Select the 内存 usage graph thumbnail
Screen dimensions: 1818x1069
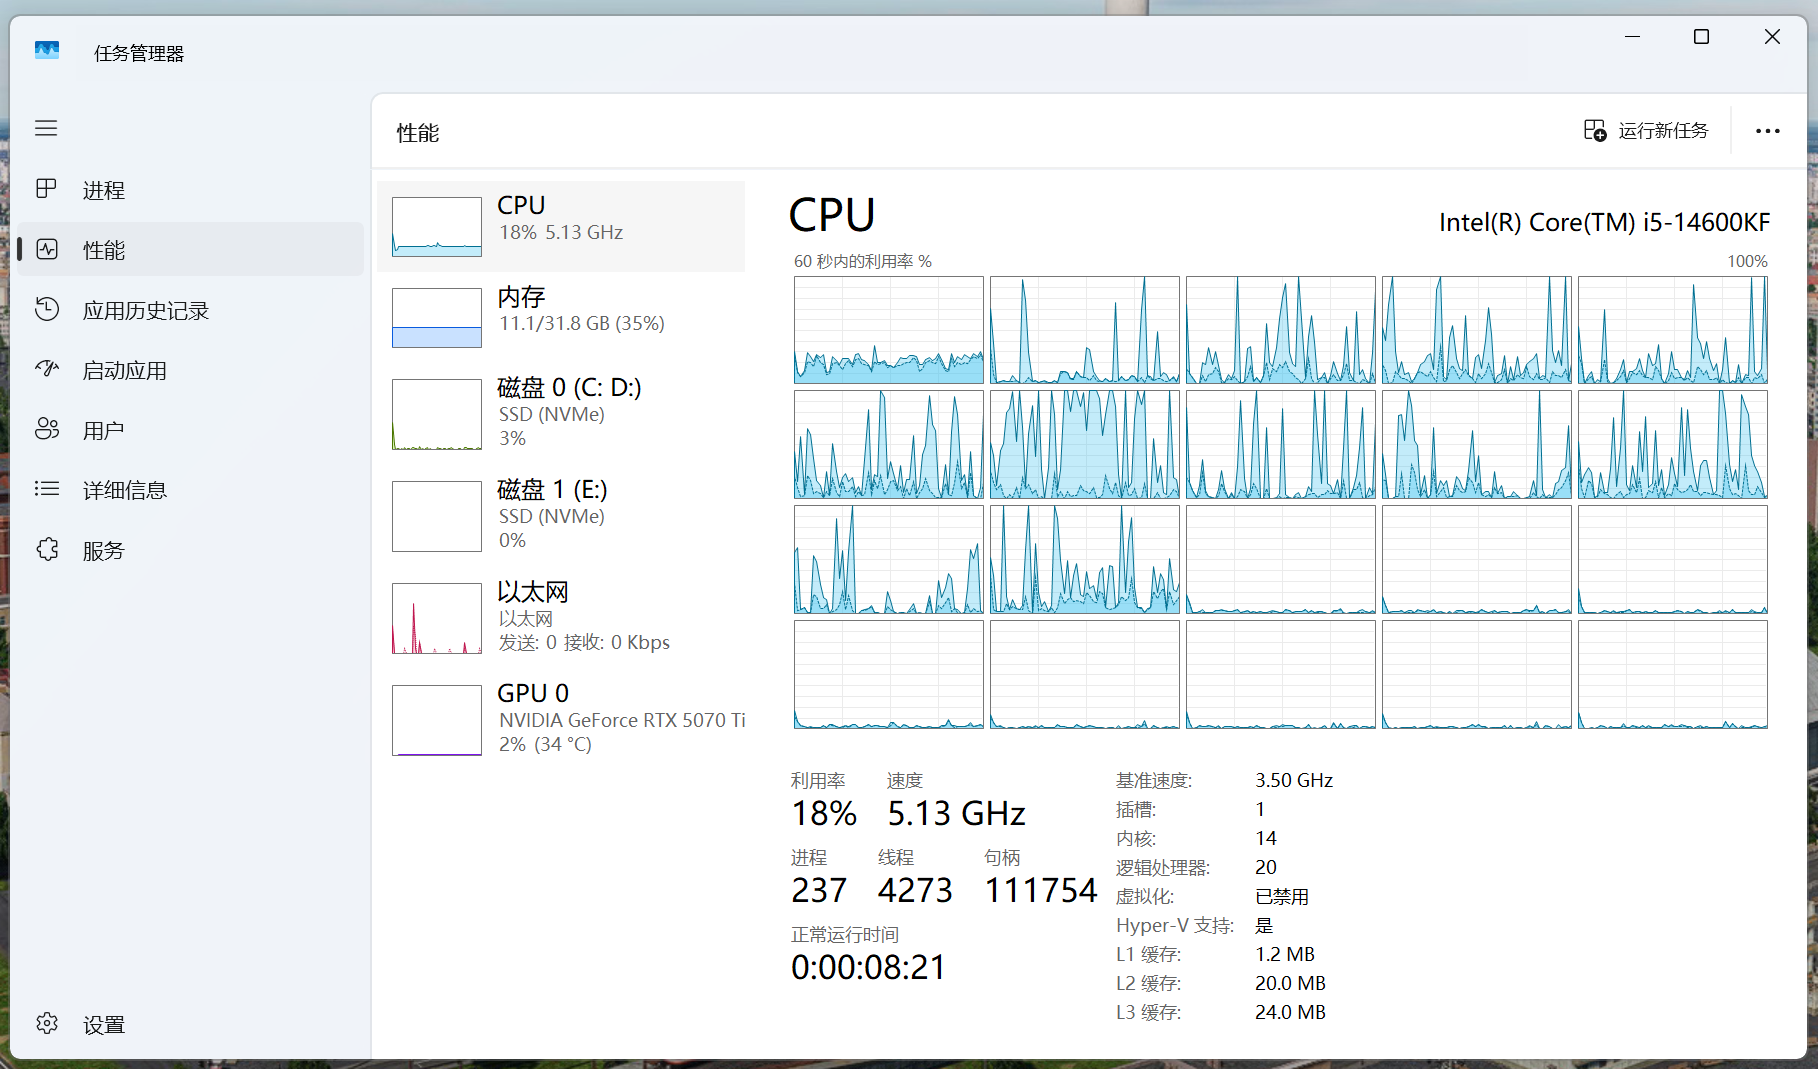(437, 318)
